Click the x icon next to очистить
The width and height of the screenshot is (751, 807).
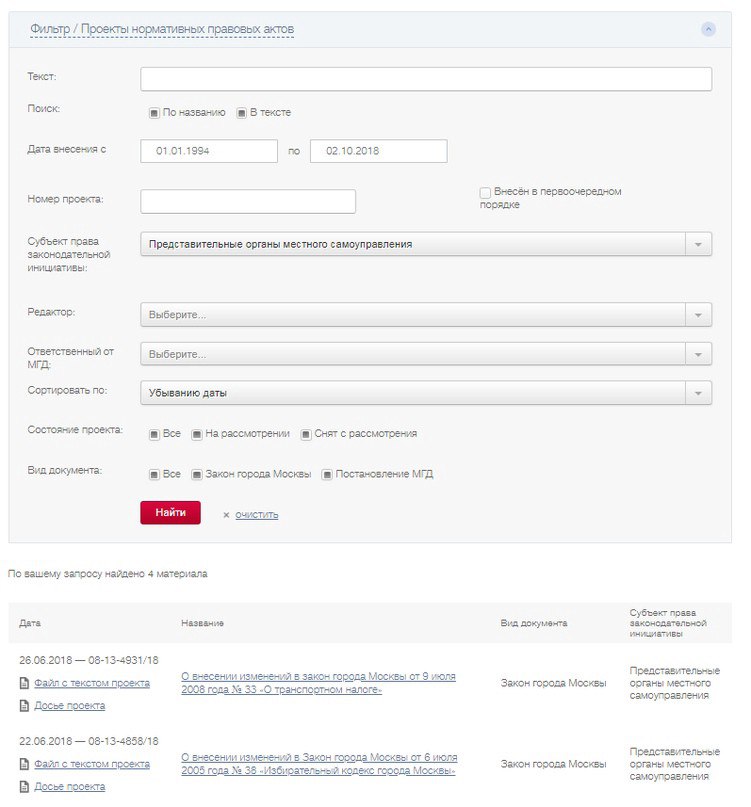226,515
